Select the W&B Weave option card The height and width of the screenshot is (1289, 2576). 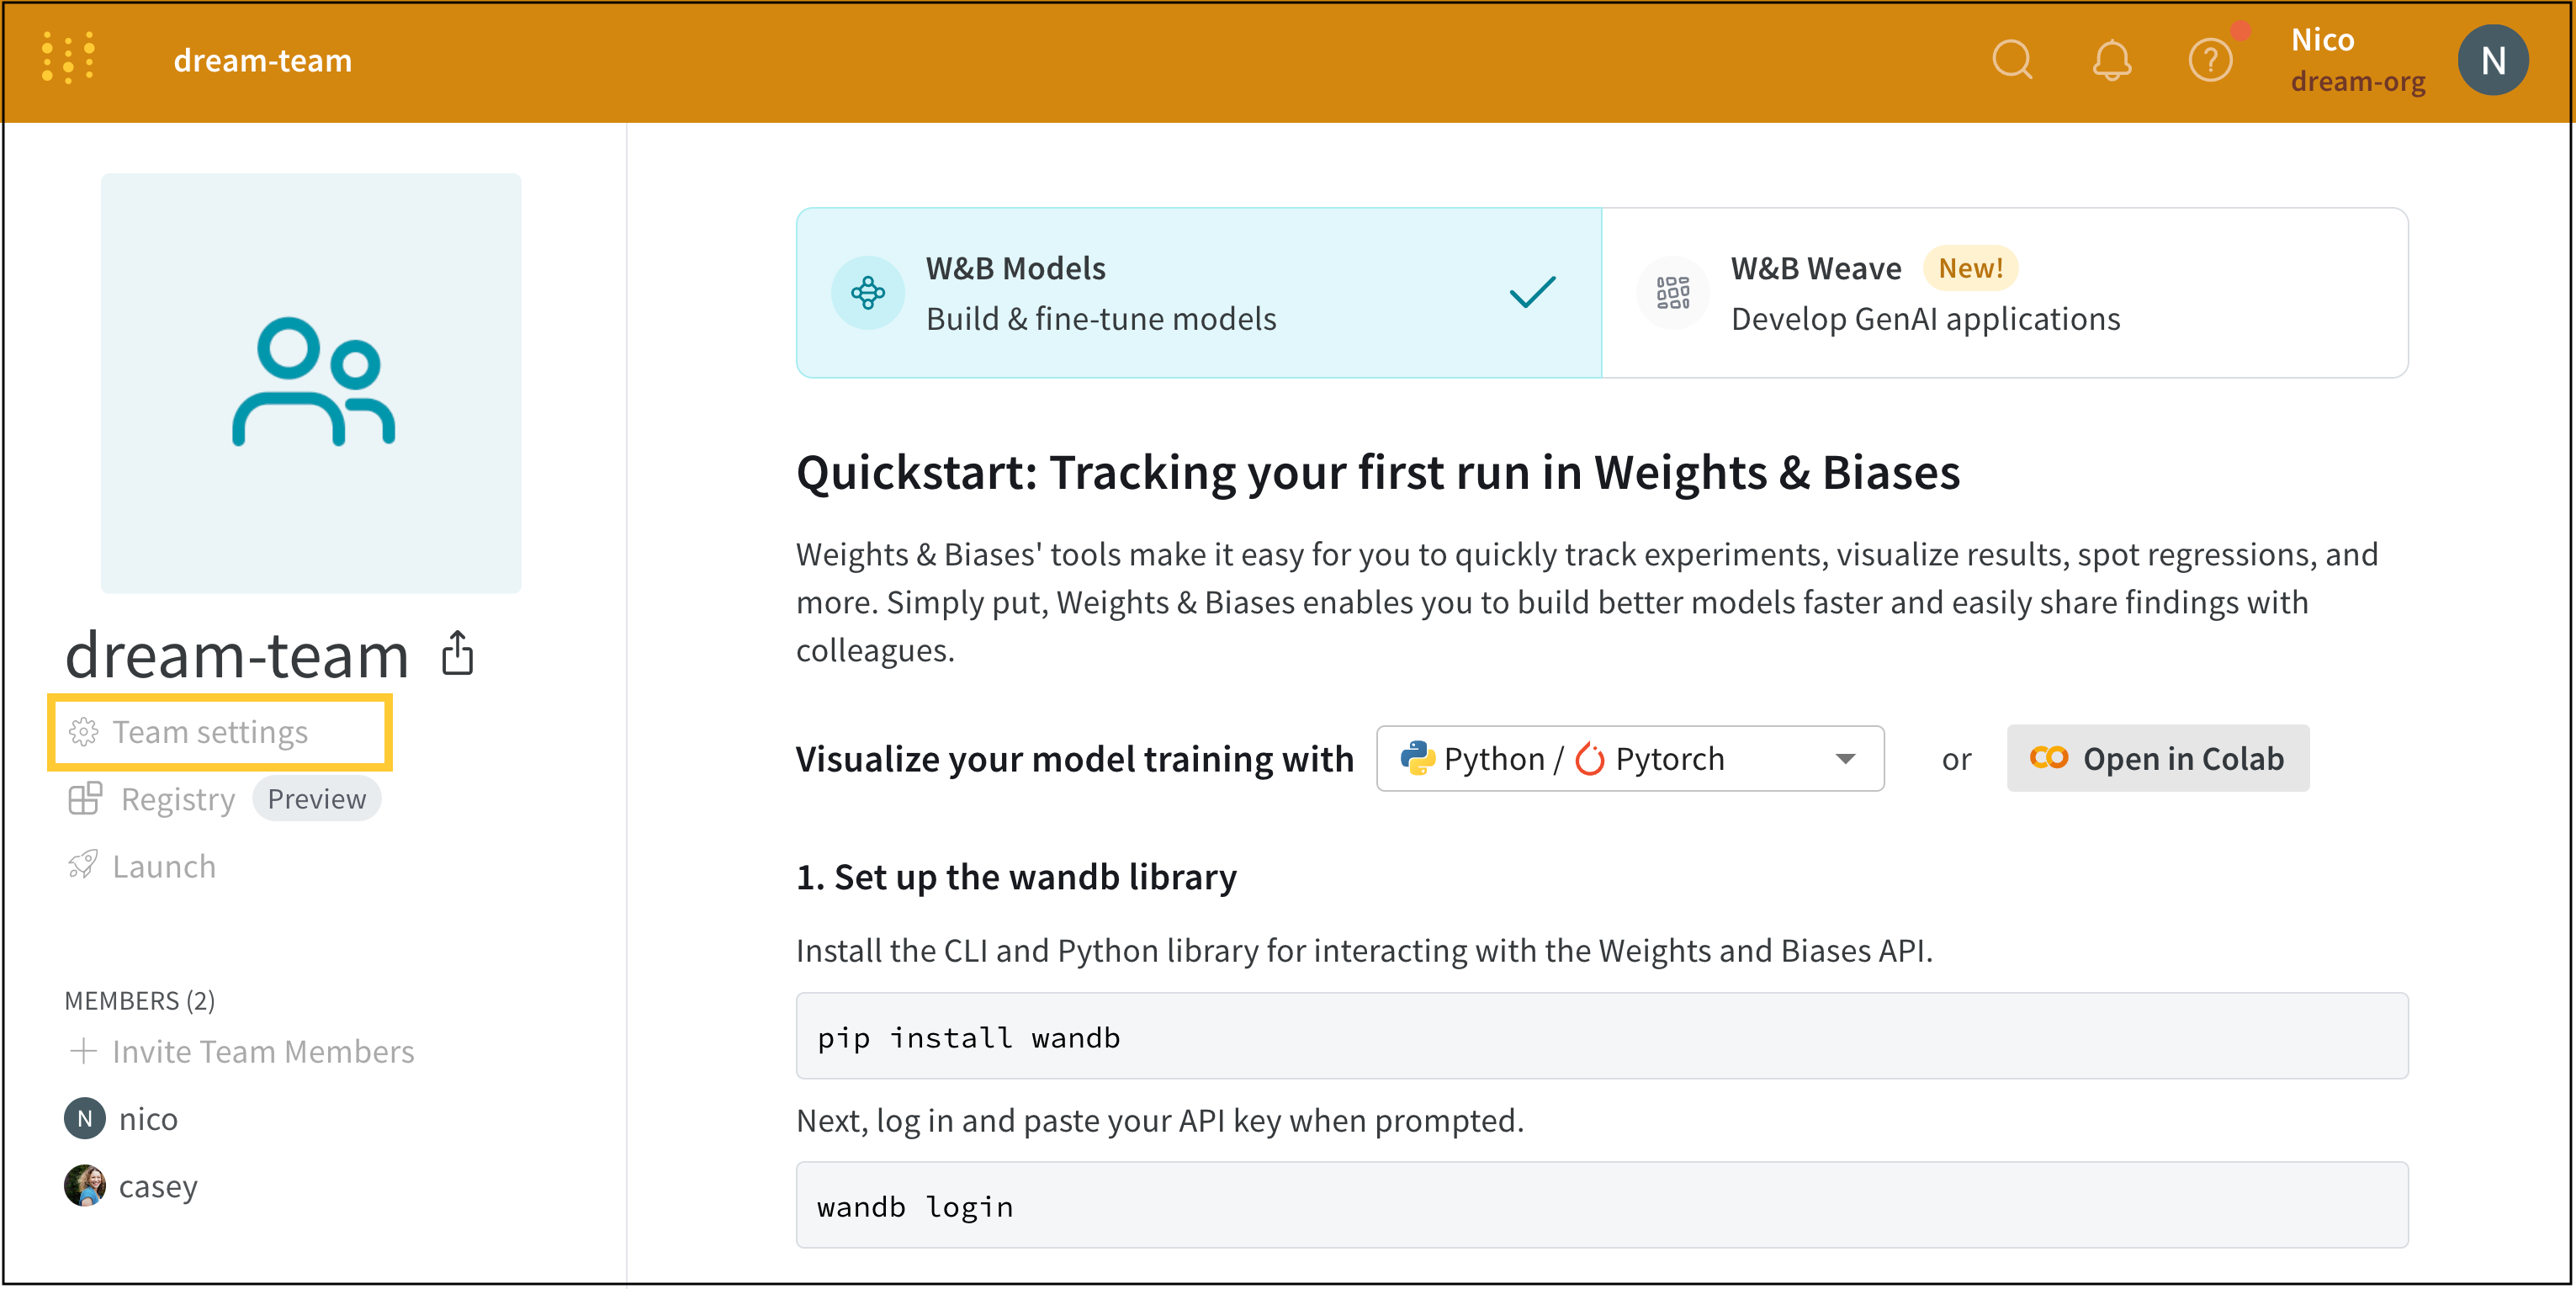2004,293
